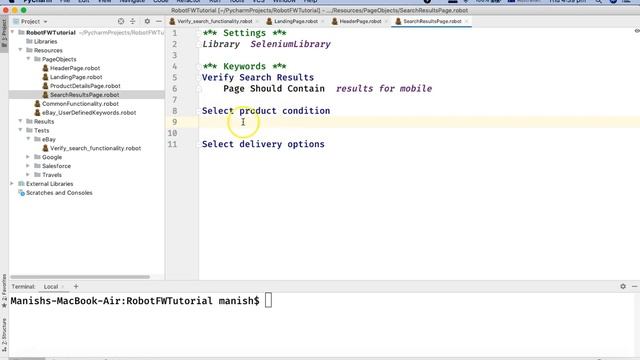
Task: Click 'Select delivery options' keyword text
Action: point(263,144)
